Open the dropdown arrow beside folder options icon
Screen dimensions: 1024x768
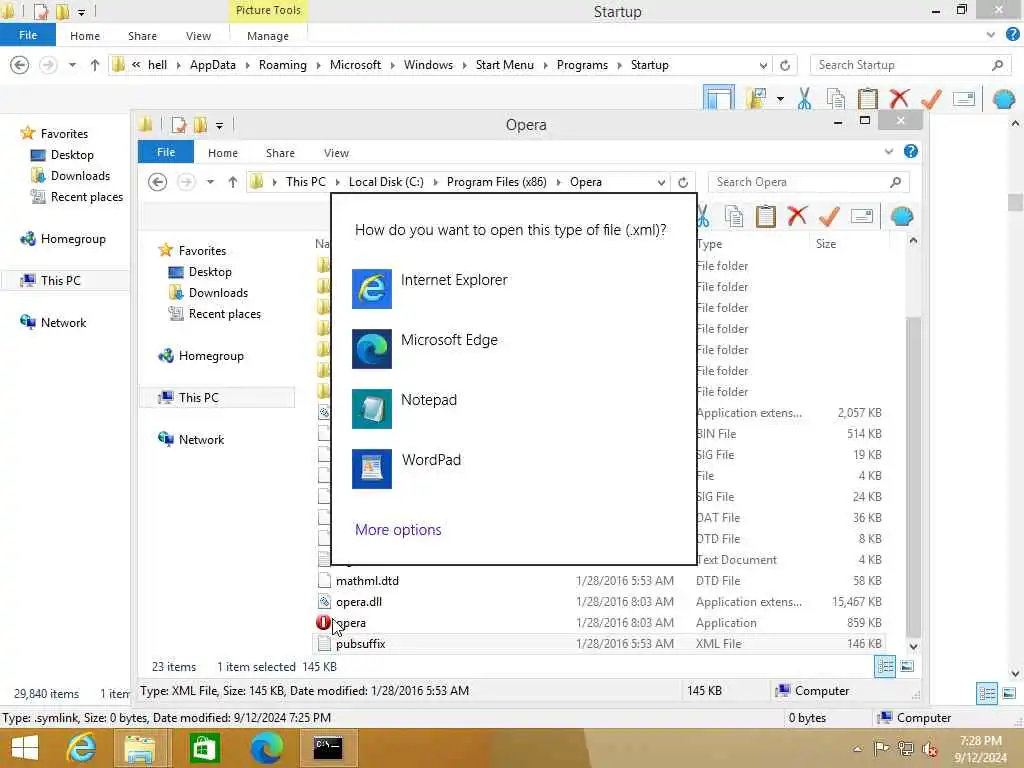click(x=780, y=99)
